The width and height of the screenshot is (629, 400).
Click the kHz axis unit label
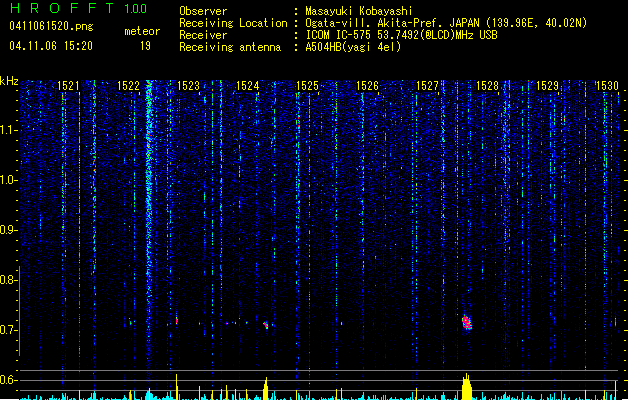(9, 81)
